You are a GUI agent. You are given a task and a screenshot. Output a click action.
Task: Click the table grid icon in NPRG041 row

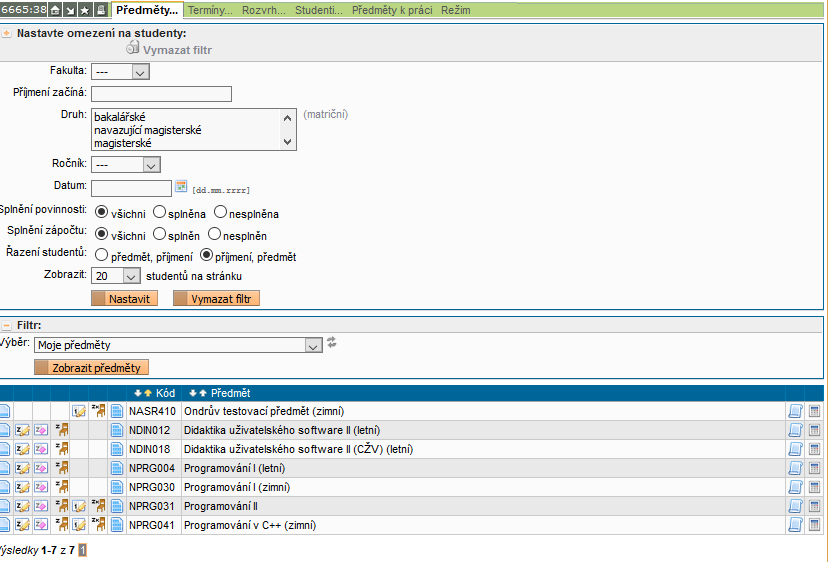[x=814, y=525]
